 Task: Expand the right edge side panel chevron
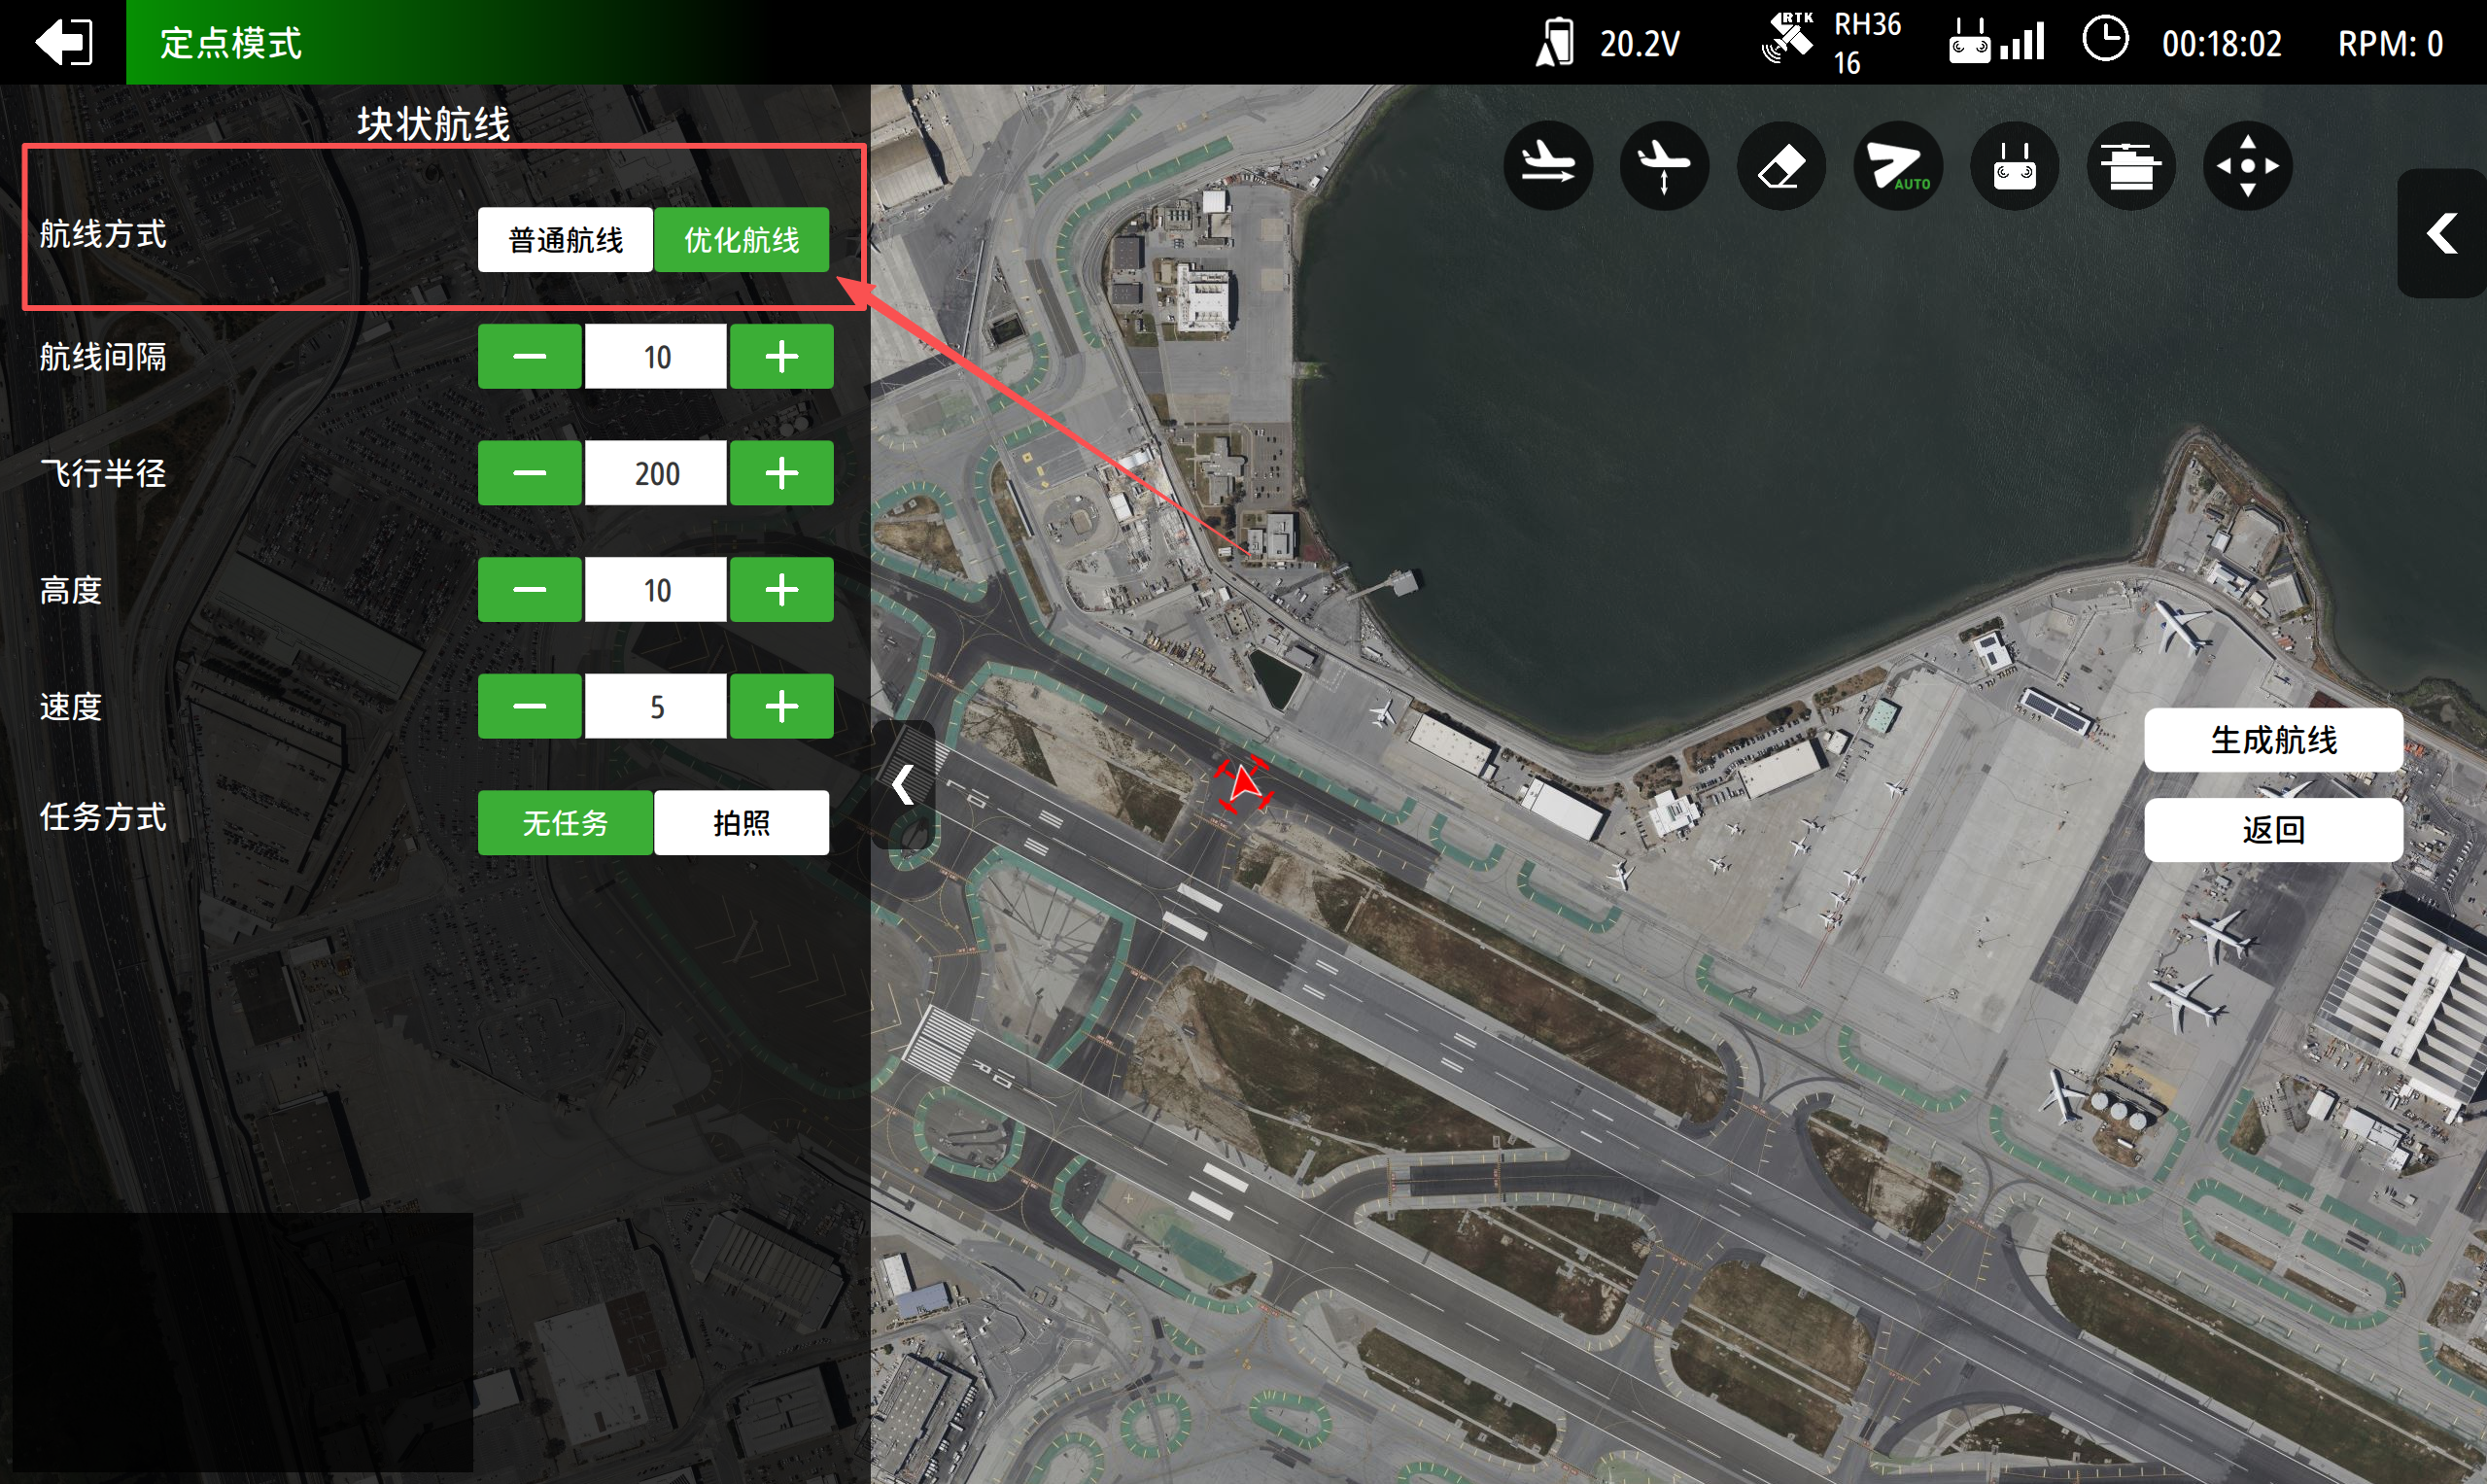pos(2442,233)
